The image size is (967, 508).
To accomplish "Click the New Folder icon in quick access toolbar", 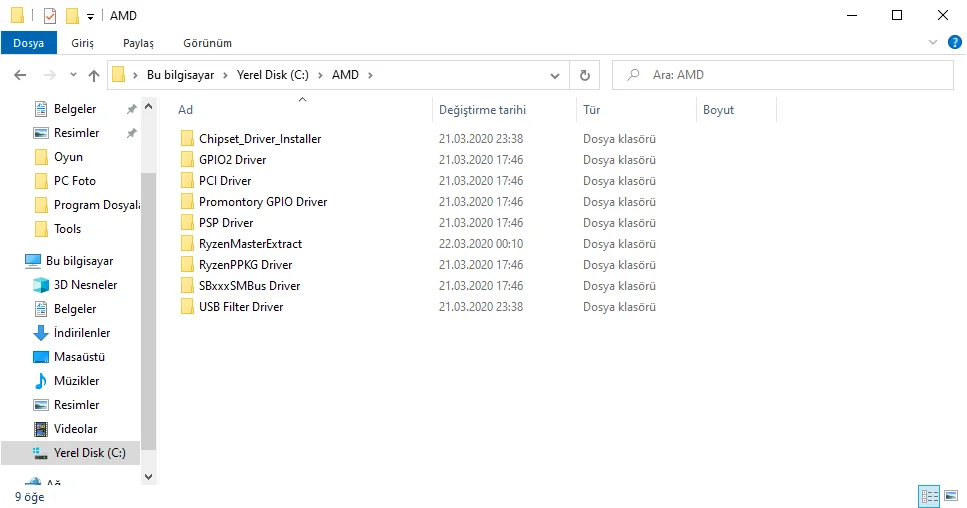I will (x=72, y=15).
